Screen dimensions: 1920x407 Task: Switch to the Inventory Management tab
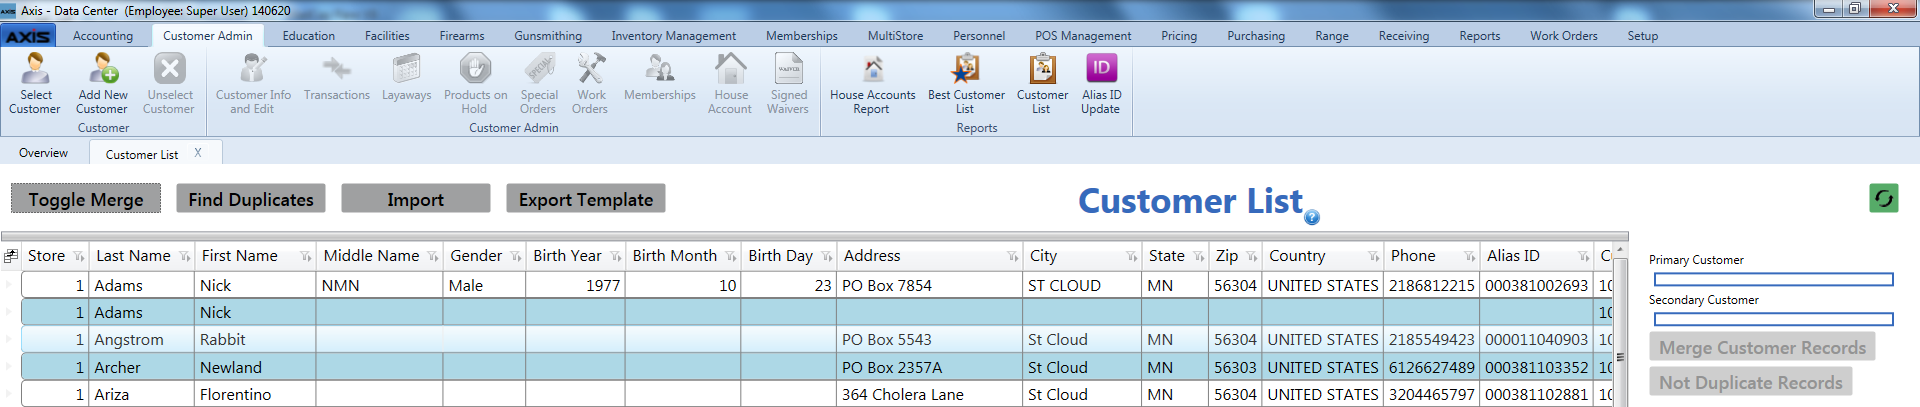pyautogui.click(x=673, y=36)
